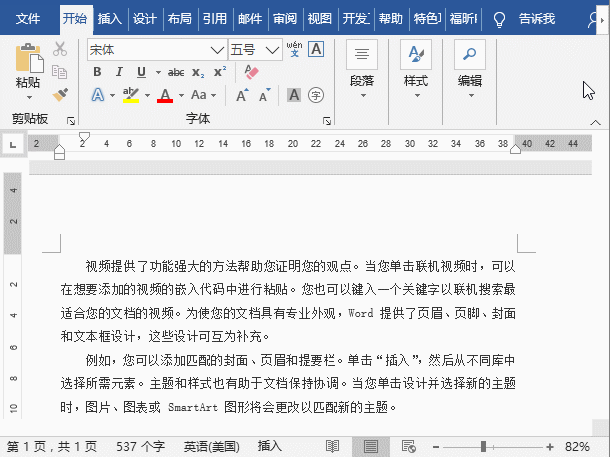Click the zoom slider handle
This screenshot has width=610, height=457.
point(483,446)
